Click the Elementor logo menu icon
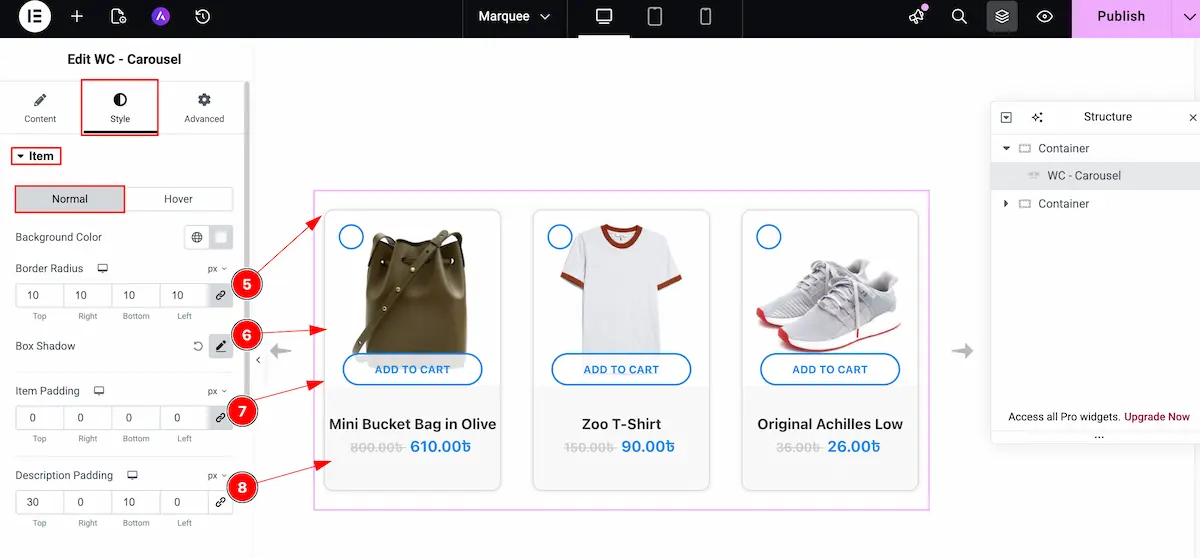Screen dimensions: 1200x558 [34, 17]
